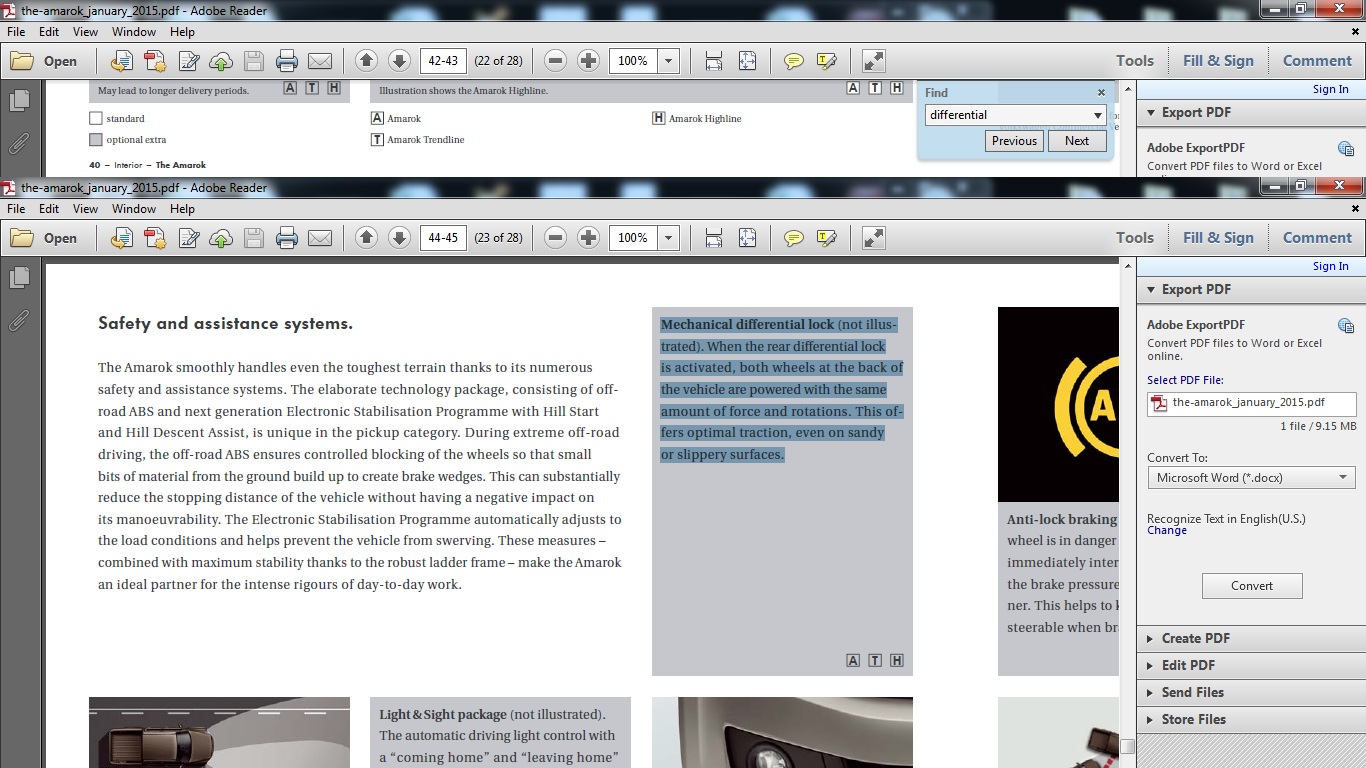
Task: Open Window menu in the lower window
Action: [134, 209]
